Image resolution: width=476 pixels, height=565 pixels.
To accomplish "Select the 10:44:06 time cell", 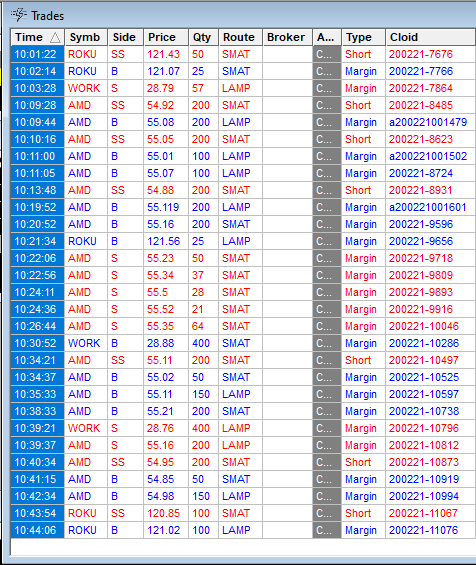I will coord(37,530).
